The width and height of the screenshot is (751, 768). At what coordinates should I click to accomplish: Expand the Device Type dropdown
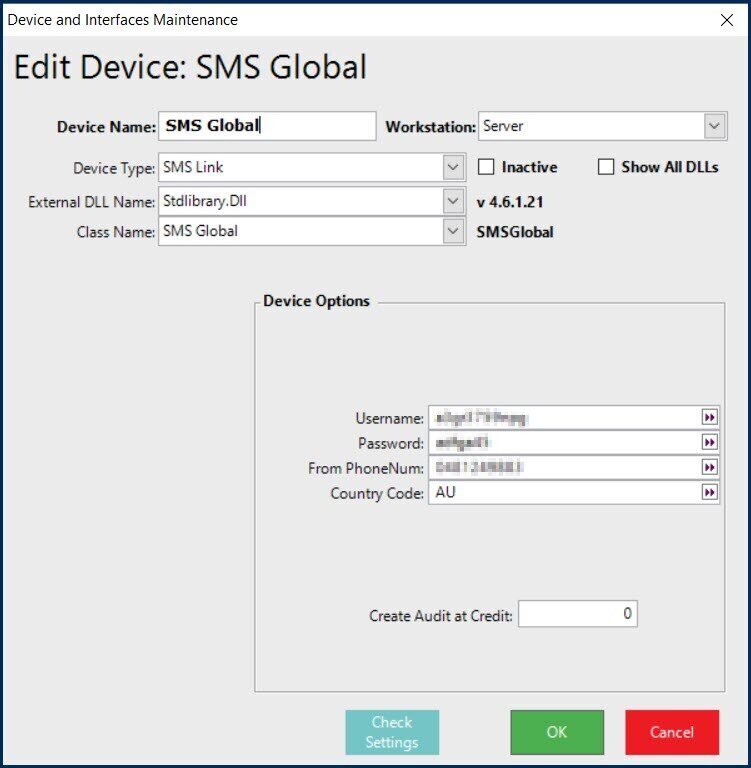(x=453, y=167)
